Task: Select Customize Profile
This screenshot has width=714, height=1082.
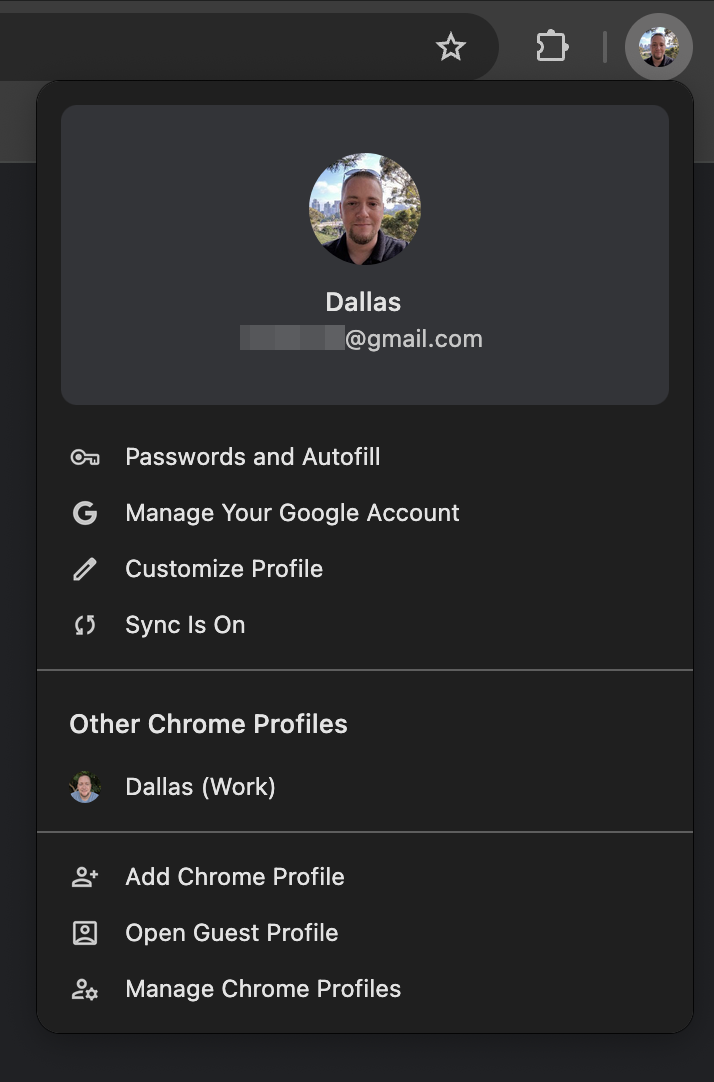Action: (x=365, y=569)
